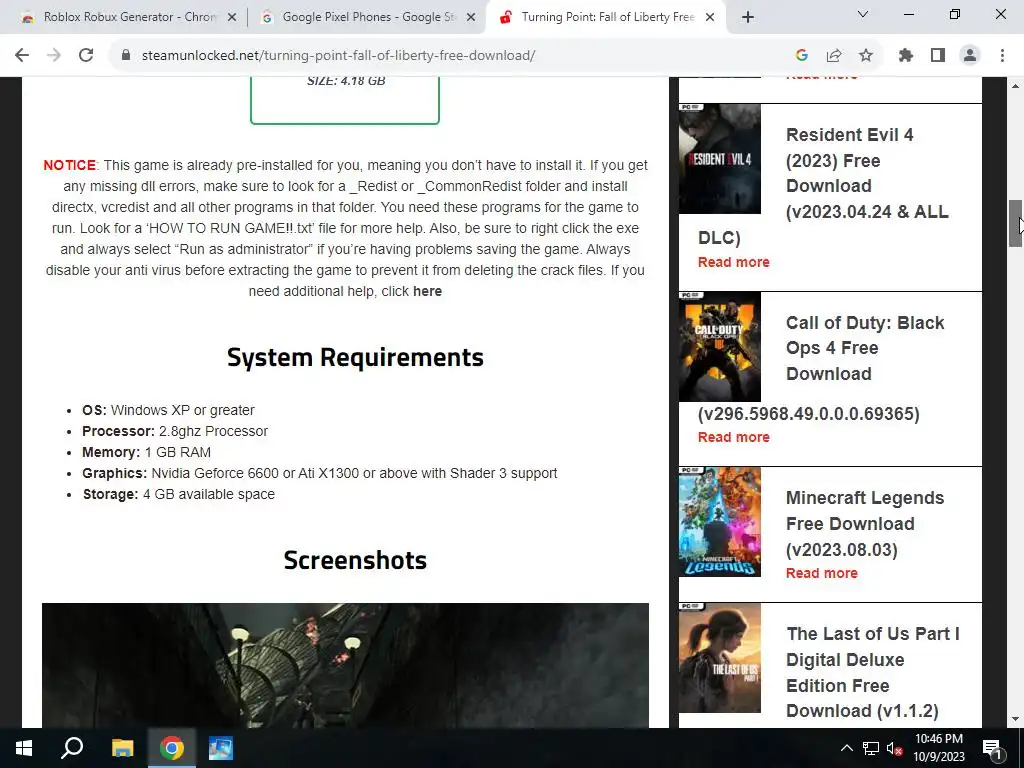Select the 'Memory: 1 GB RAM' line

pyautogui.click(x=146, y=452)
